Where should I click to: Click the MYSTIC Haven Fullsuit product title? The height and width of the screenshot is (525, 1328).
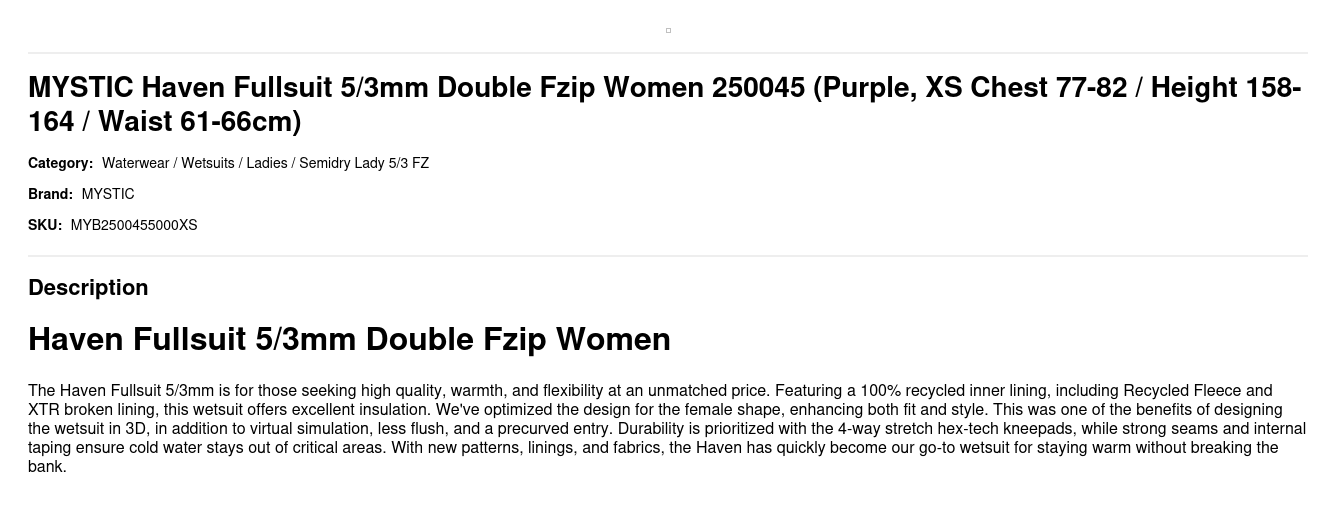pos(664,104)
